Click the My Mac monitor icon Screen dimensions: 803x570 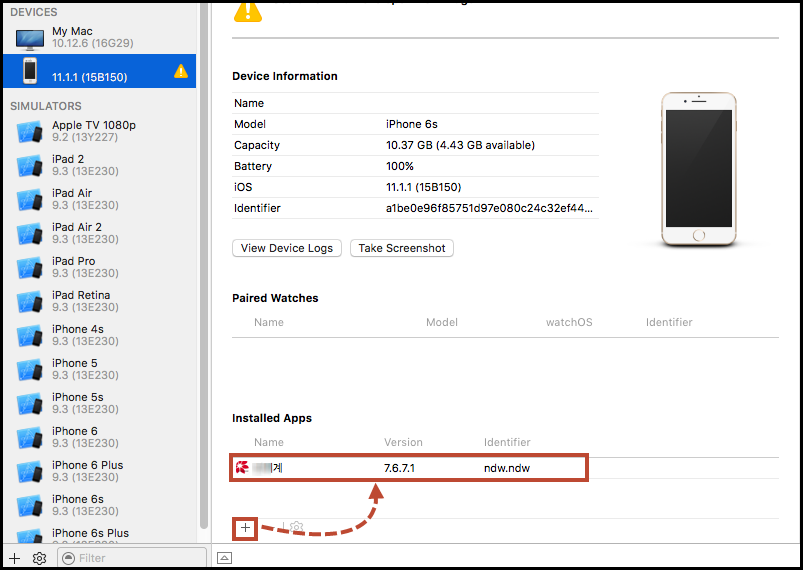(x=30, y=39)
